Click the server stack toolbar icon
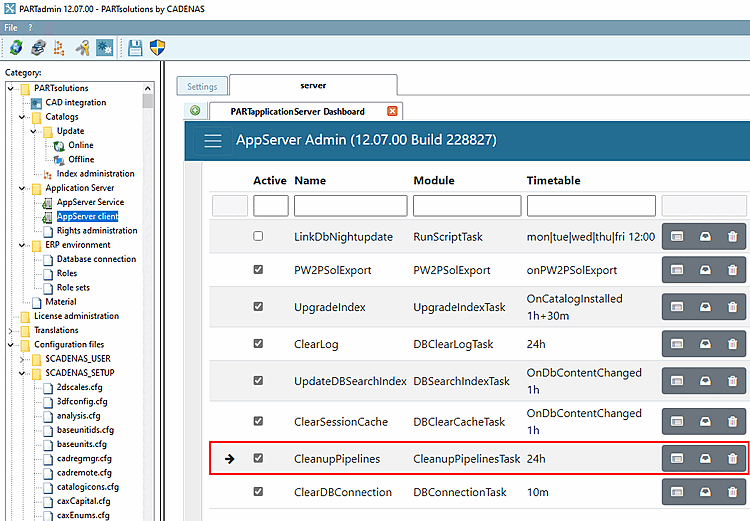Viewport: 750px width, 521px height. (x=38, y=47)
